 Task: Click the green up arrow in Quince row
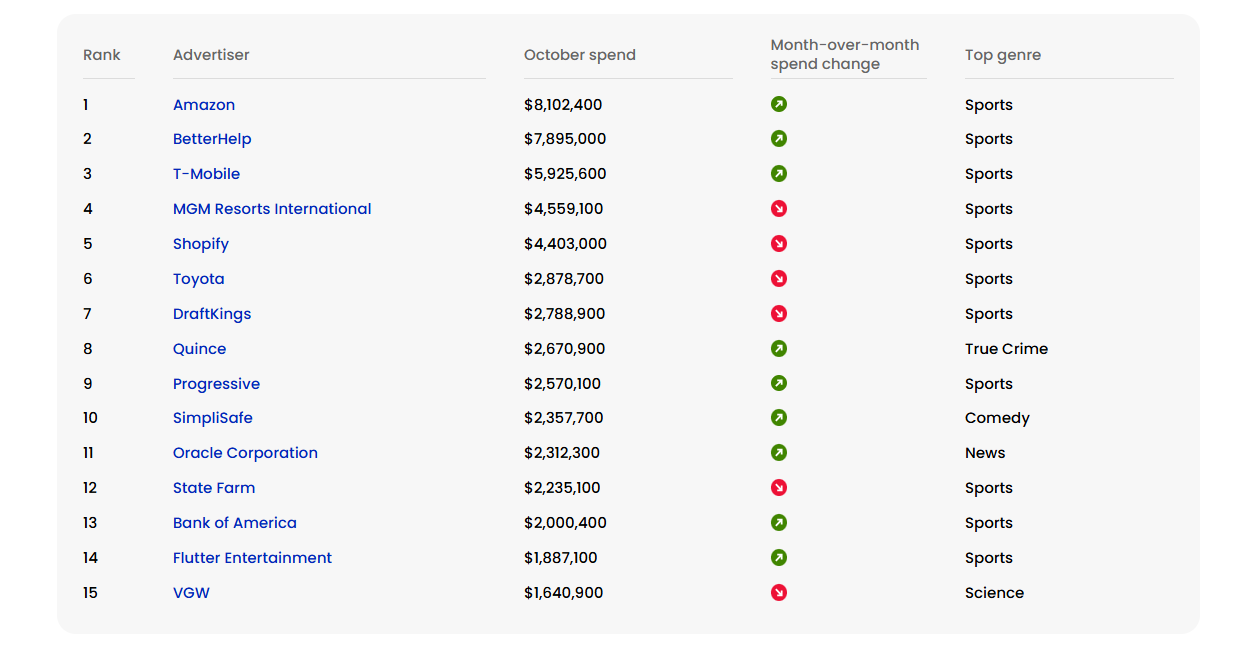(779, 348)
